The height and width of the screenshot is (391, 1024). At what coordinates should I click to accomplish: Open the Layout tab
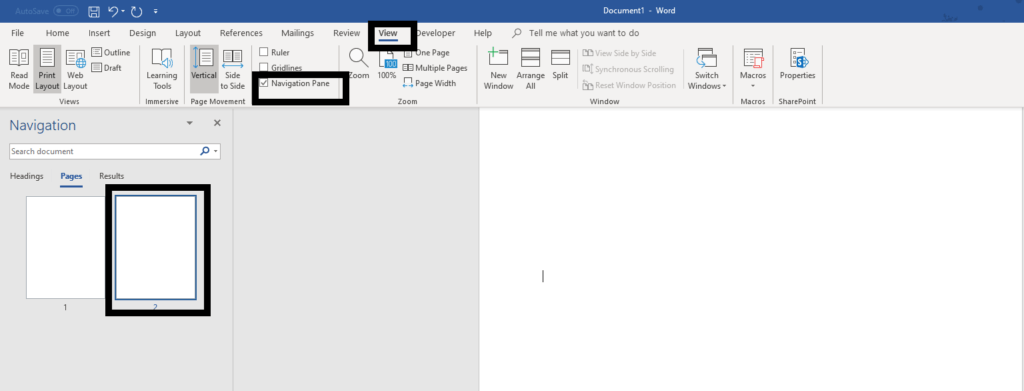[x=188, y=33]
